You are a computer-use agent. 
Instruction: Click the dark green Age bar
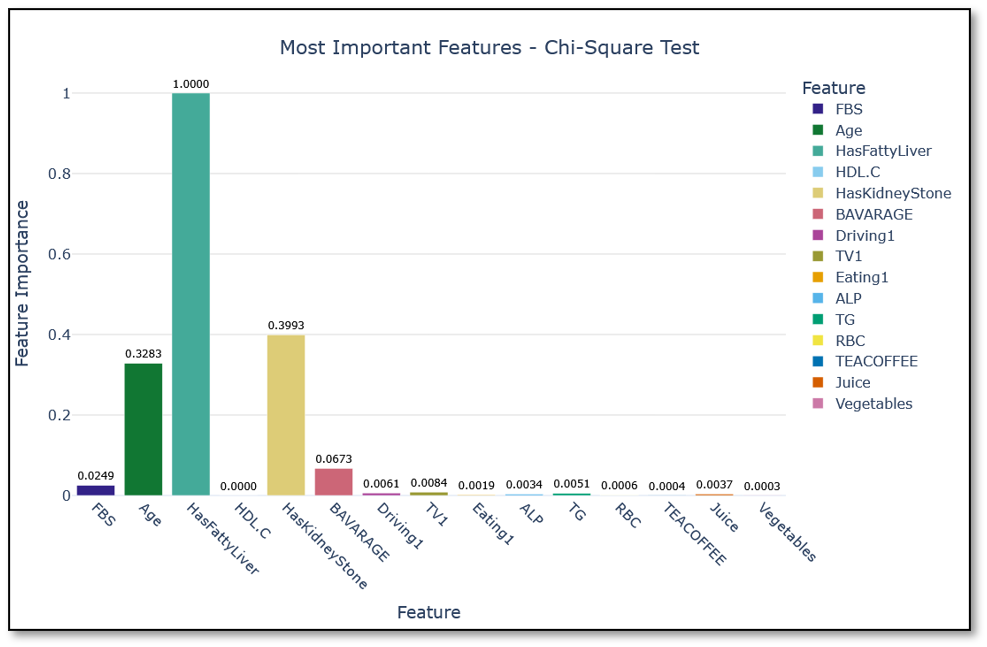click(143, 429)
